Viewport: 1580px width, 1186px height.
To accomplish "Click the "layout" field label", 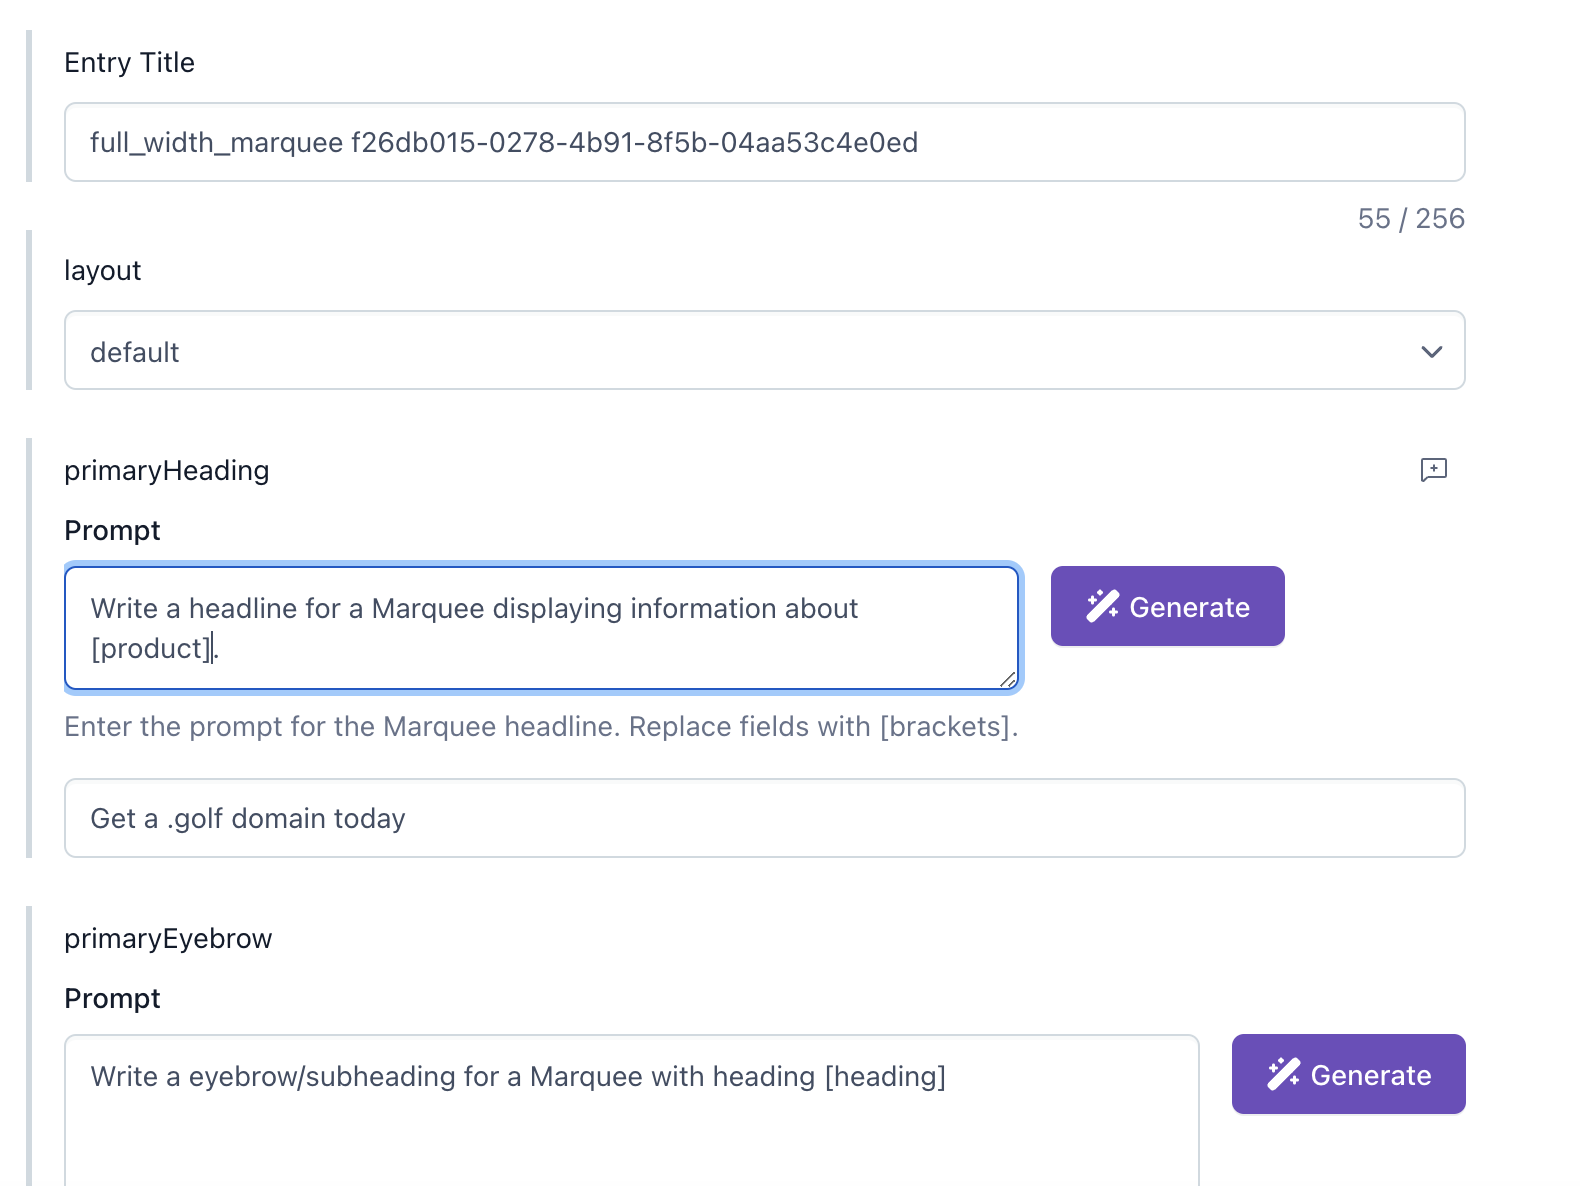I will (x=102, y=271).
